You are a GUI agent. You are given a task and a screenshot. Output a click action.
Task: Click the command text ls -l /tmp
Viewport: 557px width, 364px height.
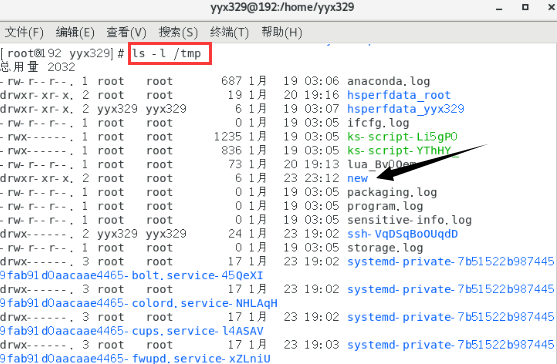click(166, 53)
